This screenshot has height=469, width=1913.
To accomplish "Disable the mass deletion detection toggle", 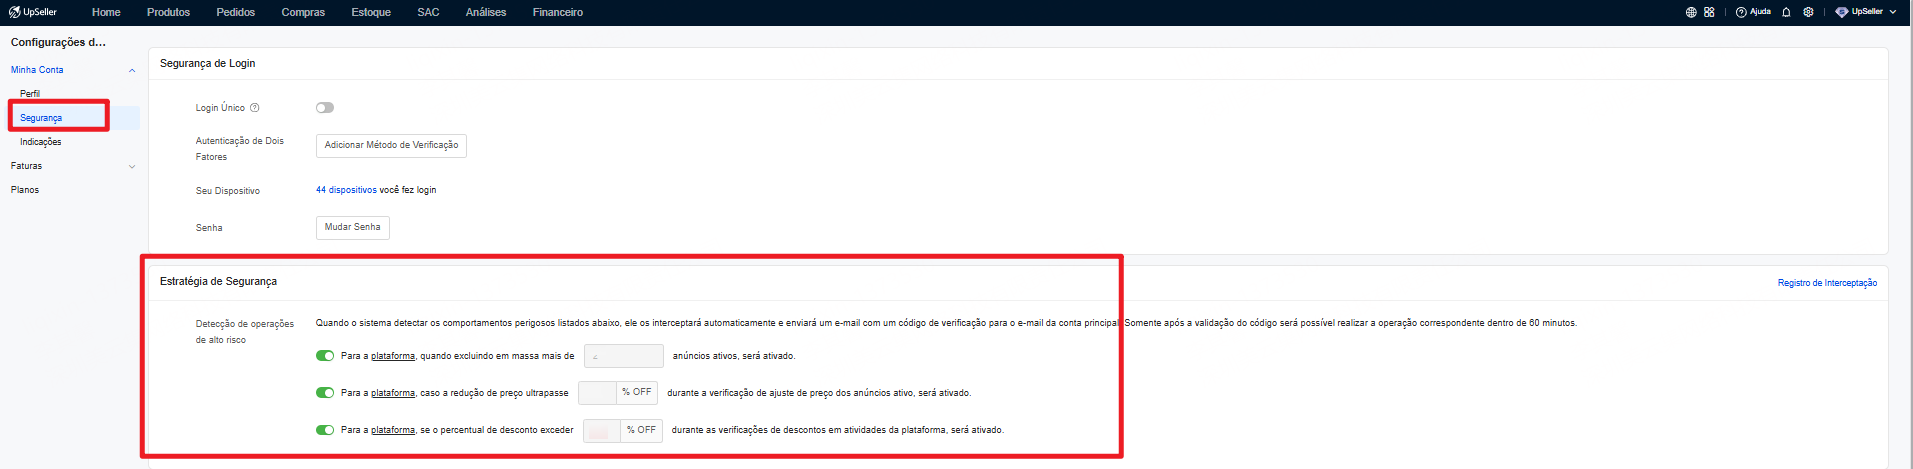I will click(x=325, y=356).
